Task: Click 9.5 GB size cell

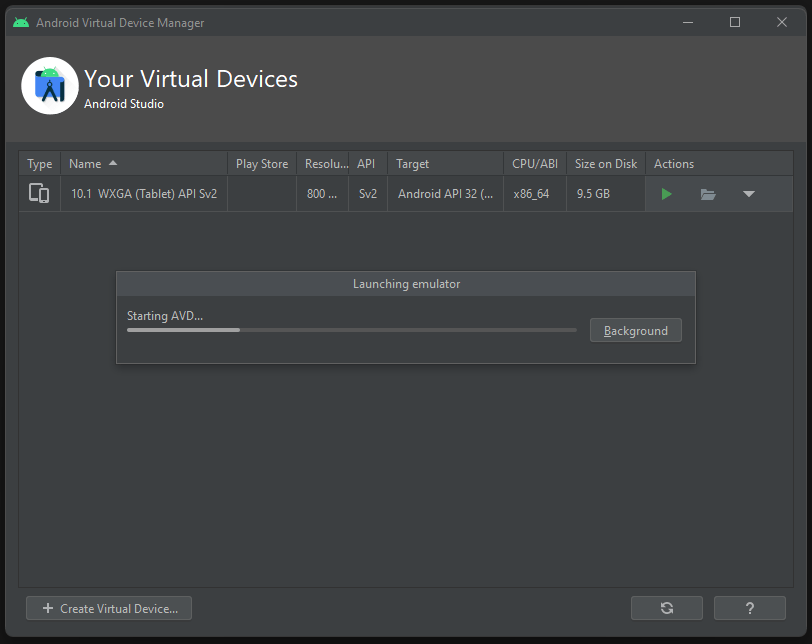Action: [606, 194]
